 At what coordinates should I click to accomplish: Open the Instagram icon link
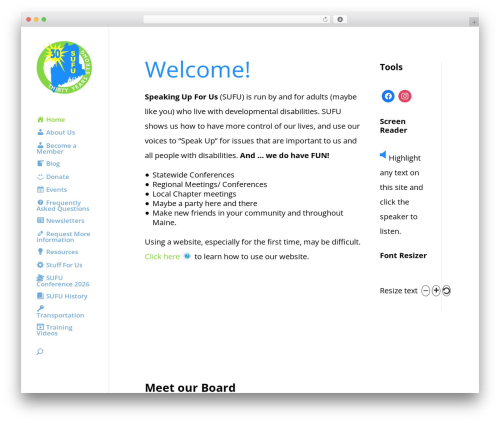(405, 96)
